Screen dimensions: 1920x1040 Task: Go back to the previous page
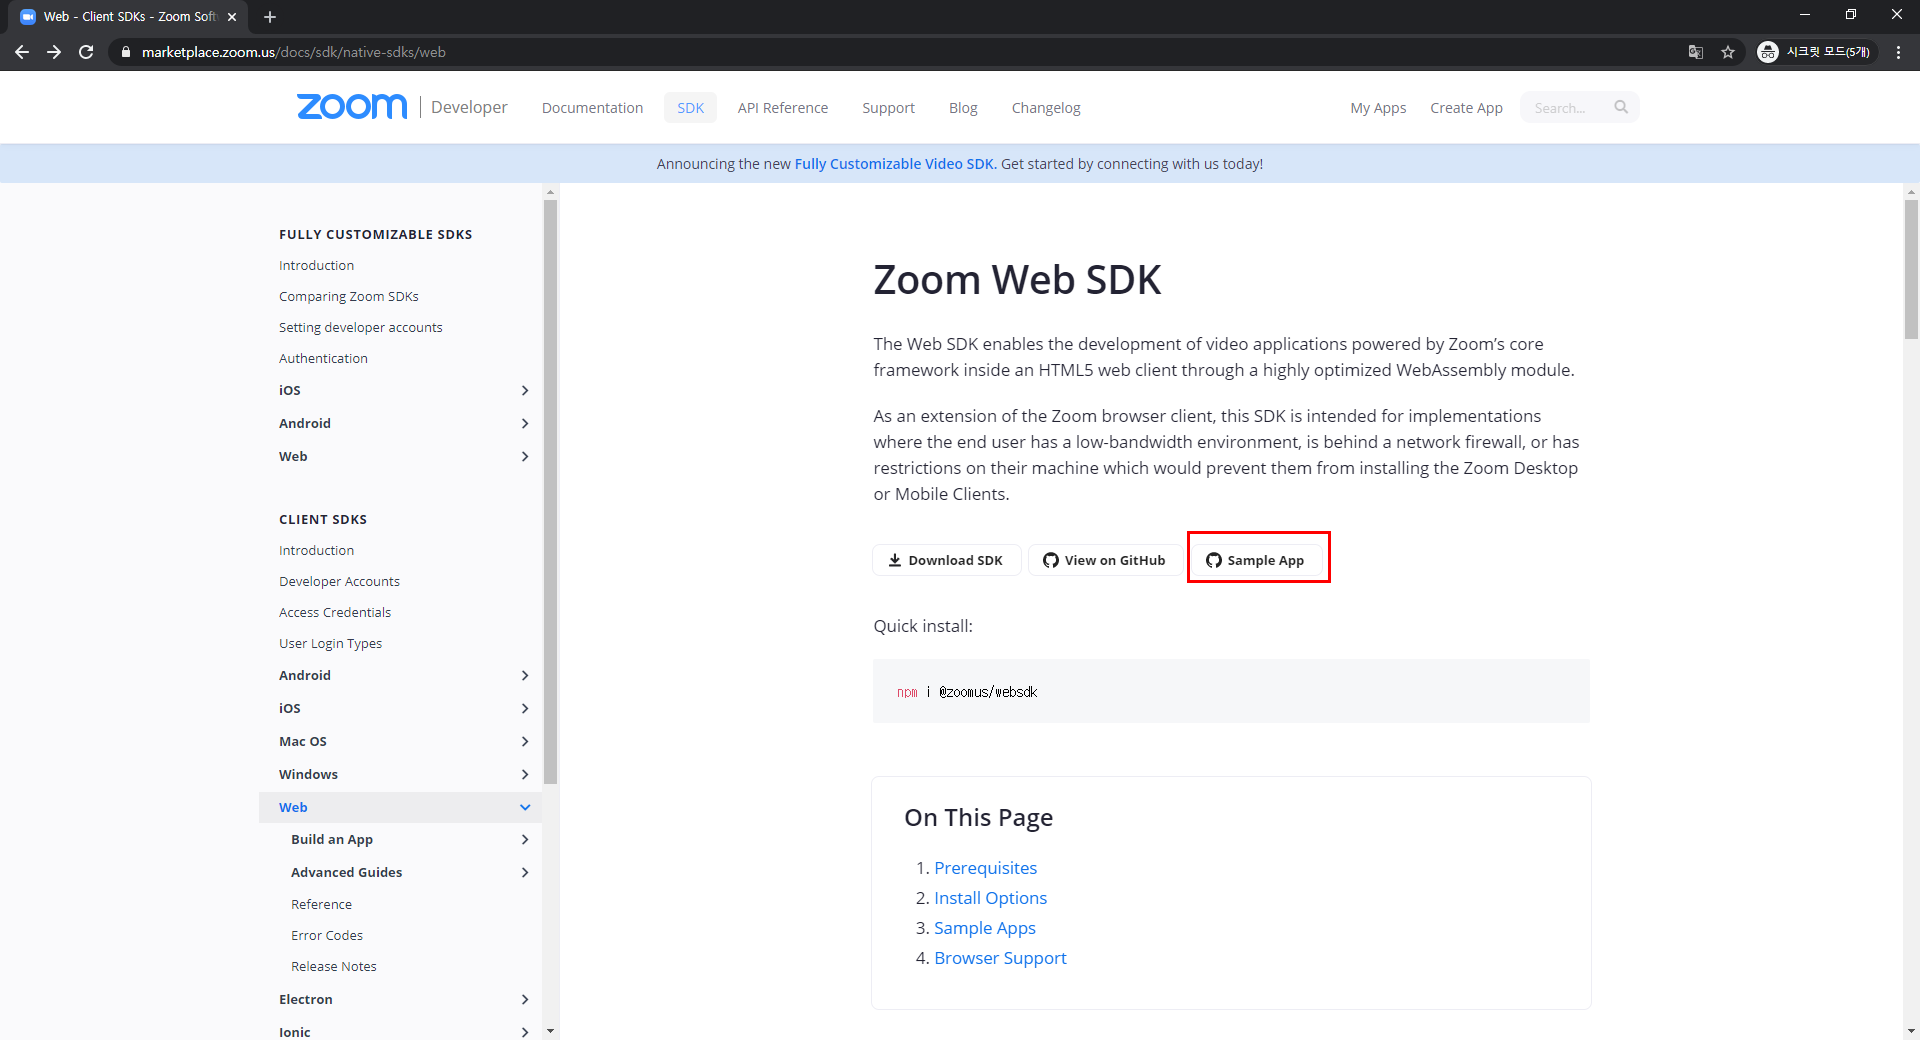coord(22,52)
